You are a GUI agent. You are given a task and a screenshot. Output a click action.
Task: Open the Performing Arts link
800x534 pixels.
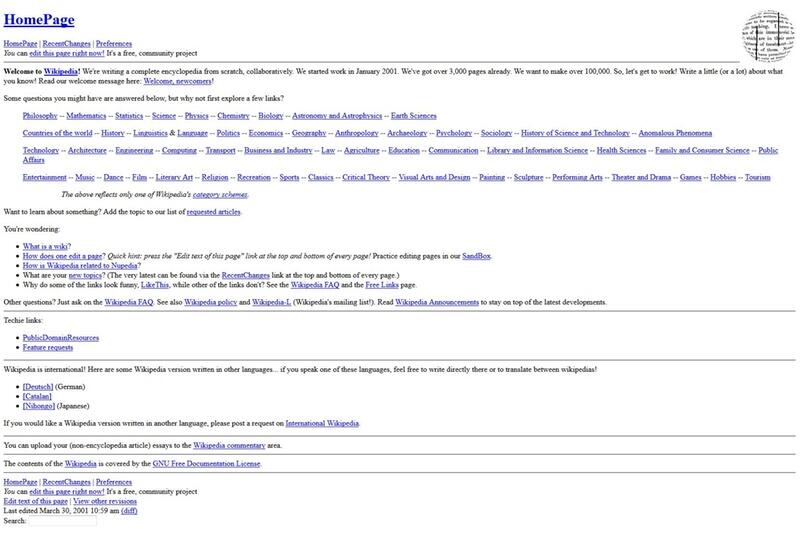tap(577, 177)
